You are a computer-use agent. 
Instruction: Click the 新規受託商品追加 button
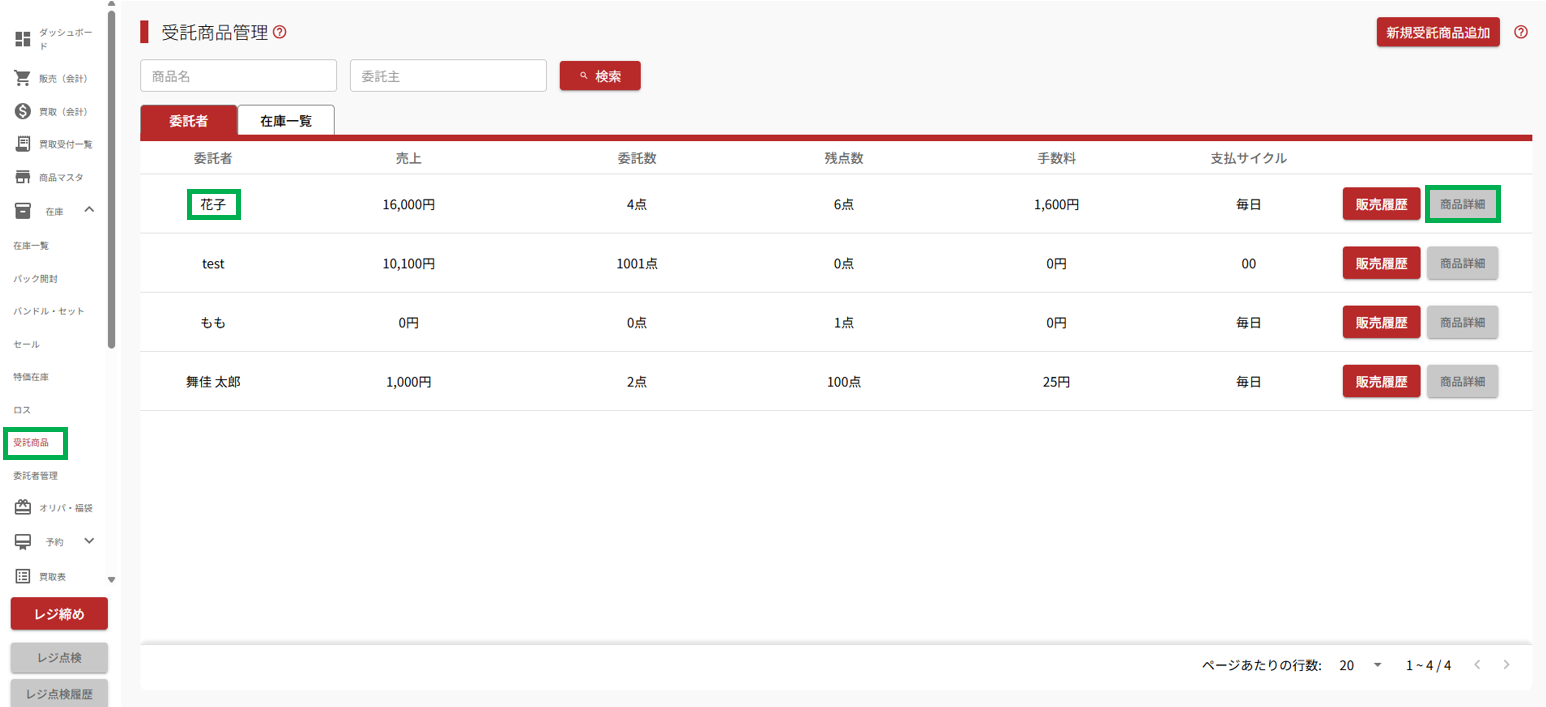coord(1437,32)
